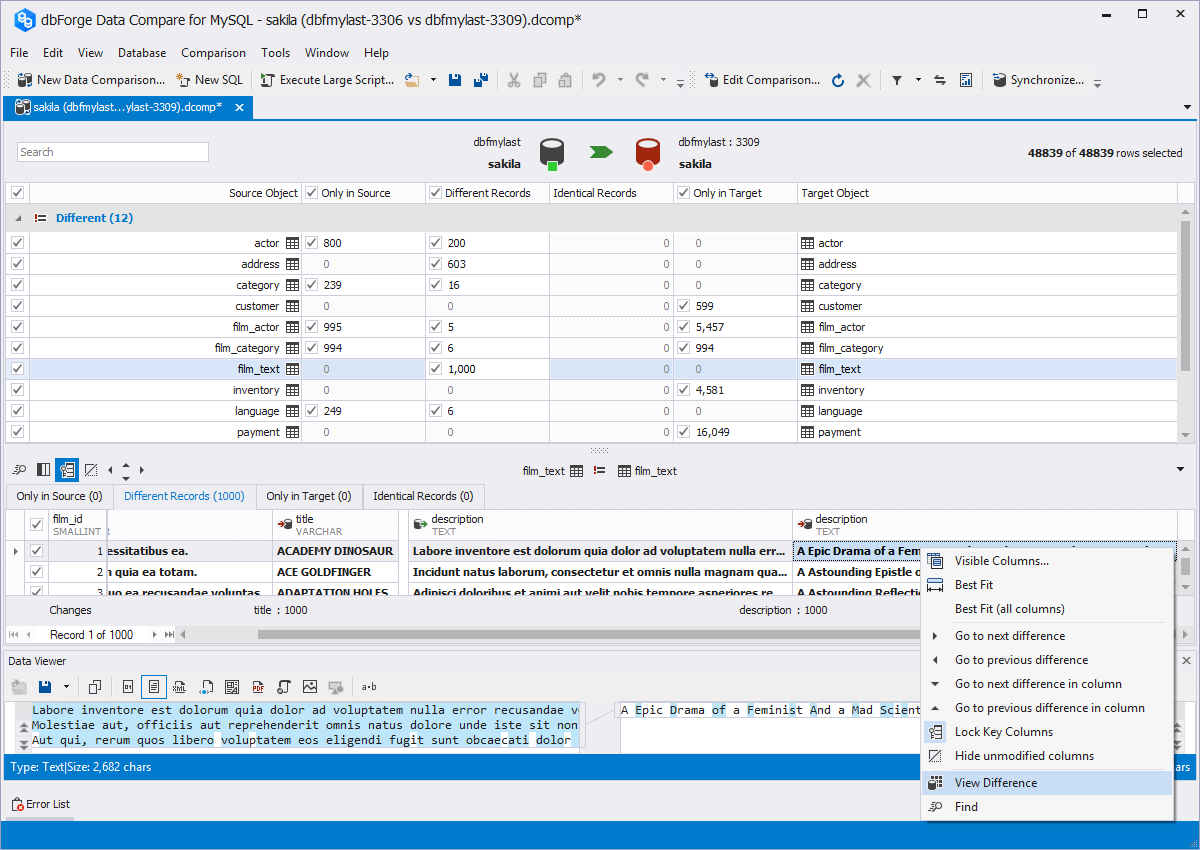This screenshot has height=850, width=1200.
Task: Uncheck the address row checkbox
Action: pos(17,264)
